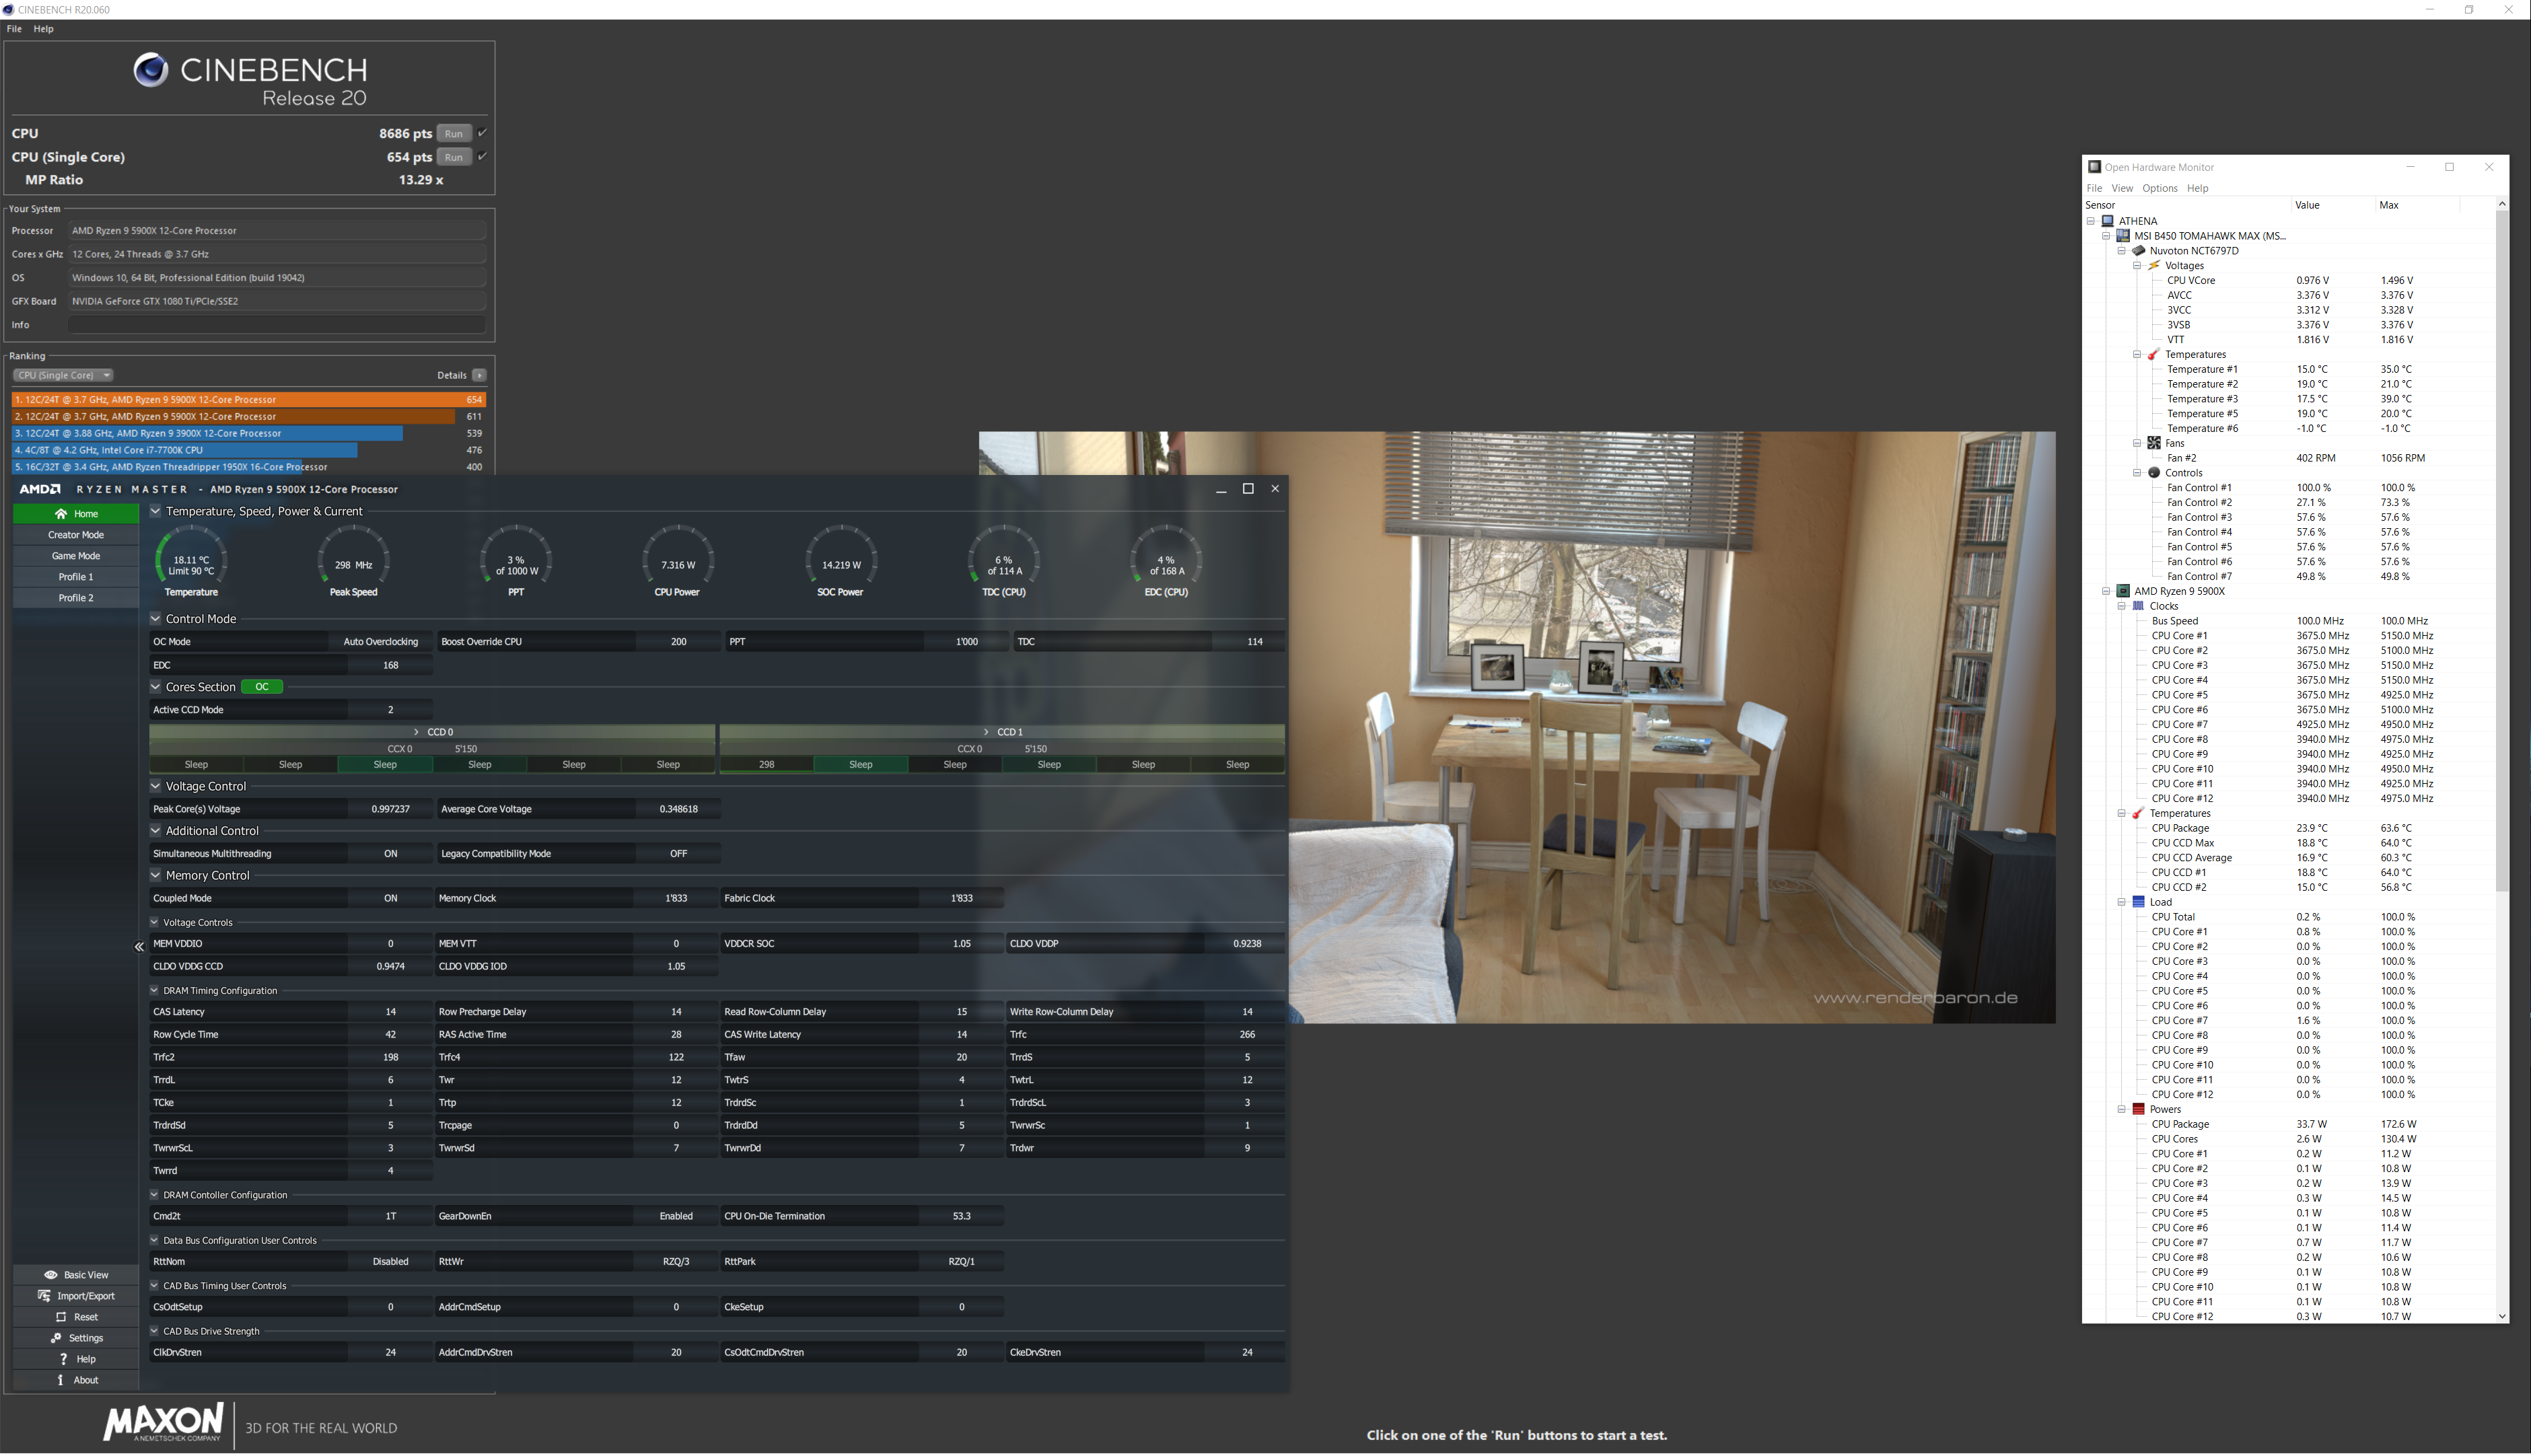
Task: Collapse the Nuvoton NCT6797D tree node
Action: (x=2121, y=251)
